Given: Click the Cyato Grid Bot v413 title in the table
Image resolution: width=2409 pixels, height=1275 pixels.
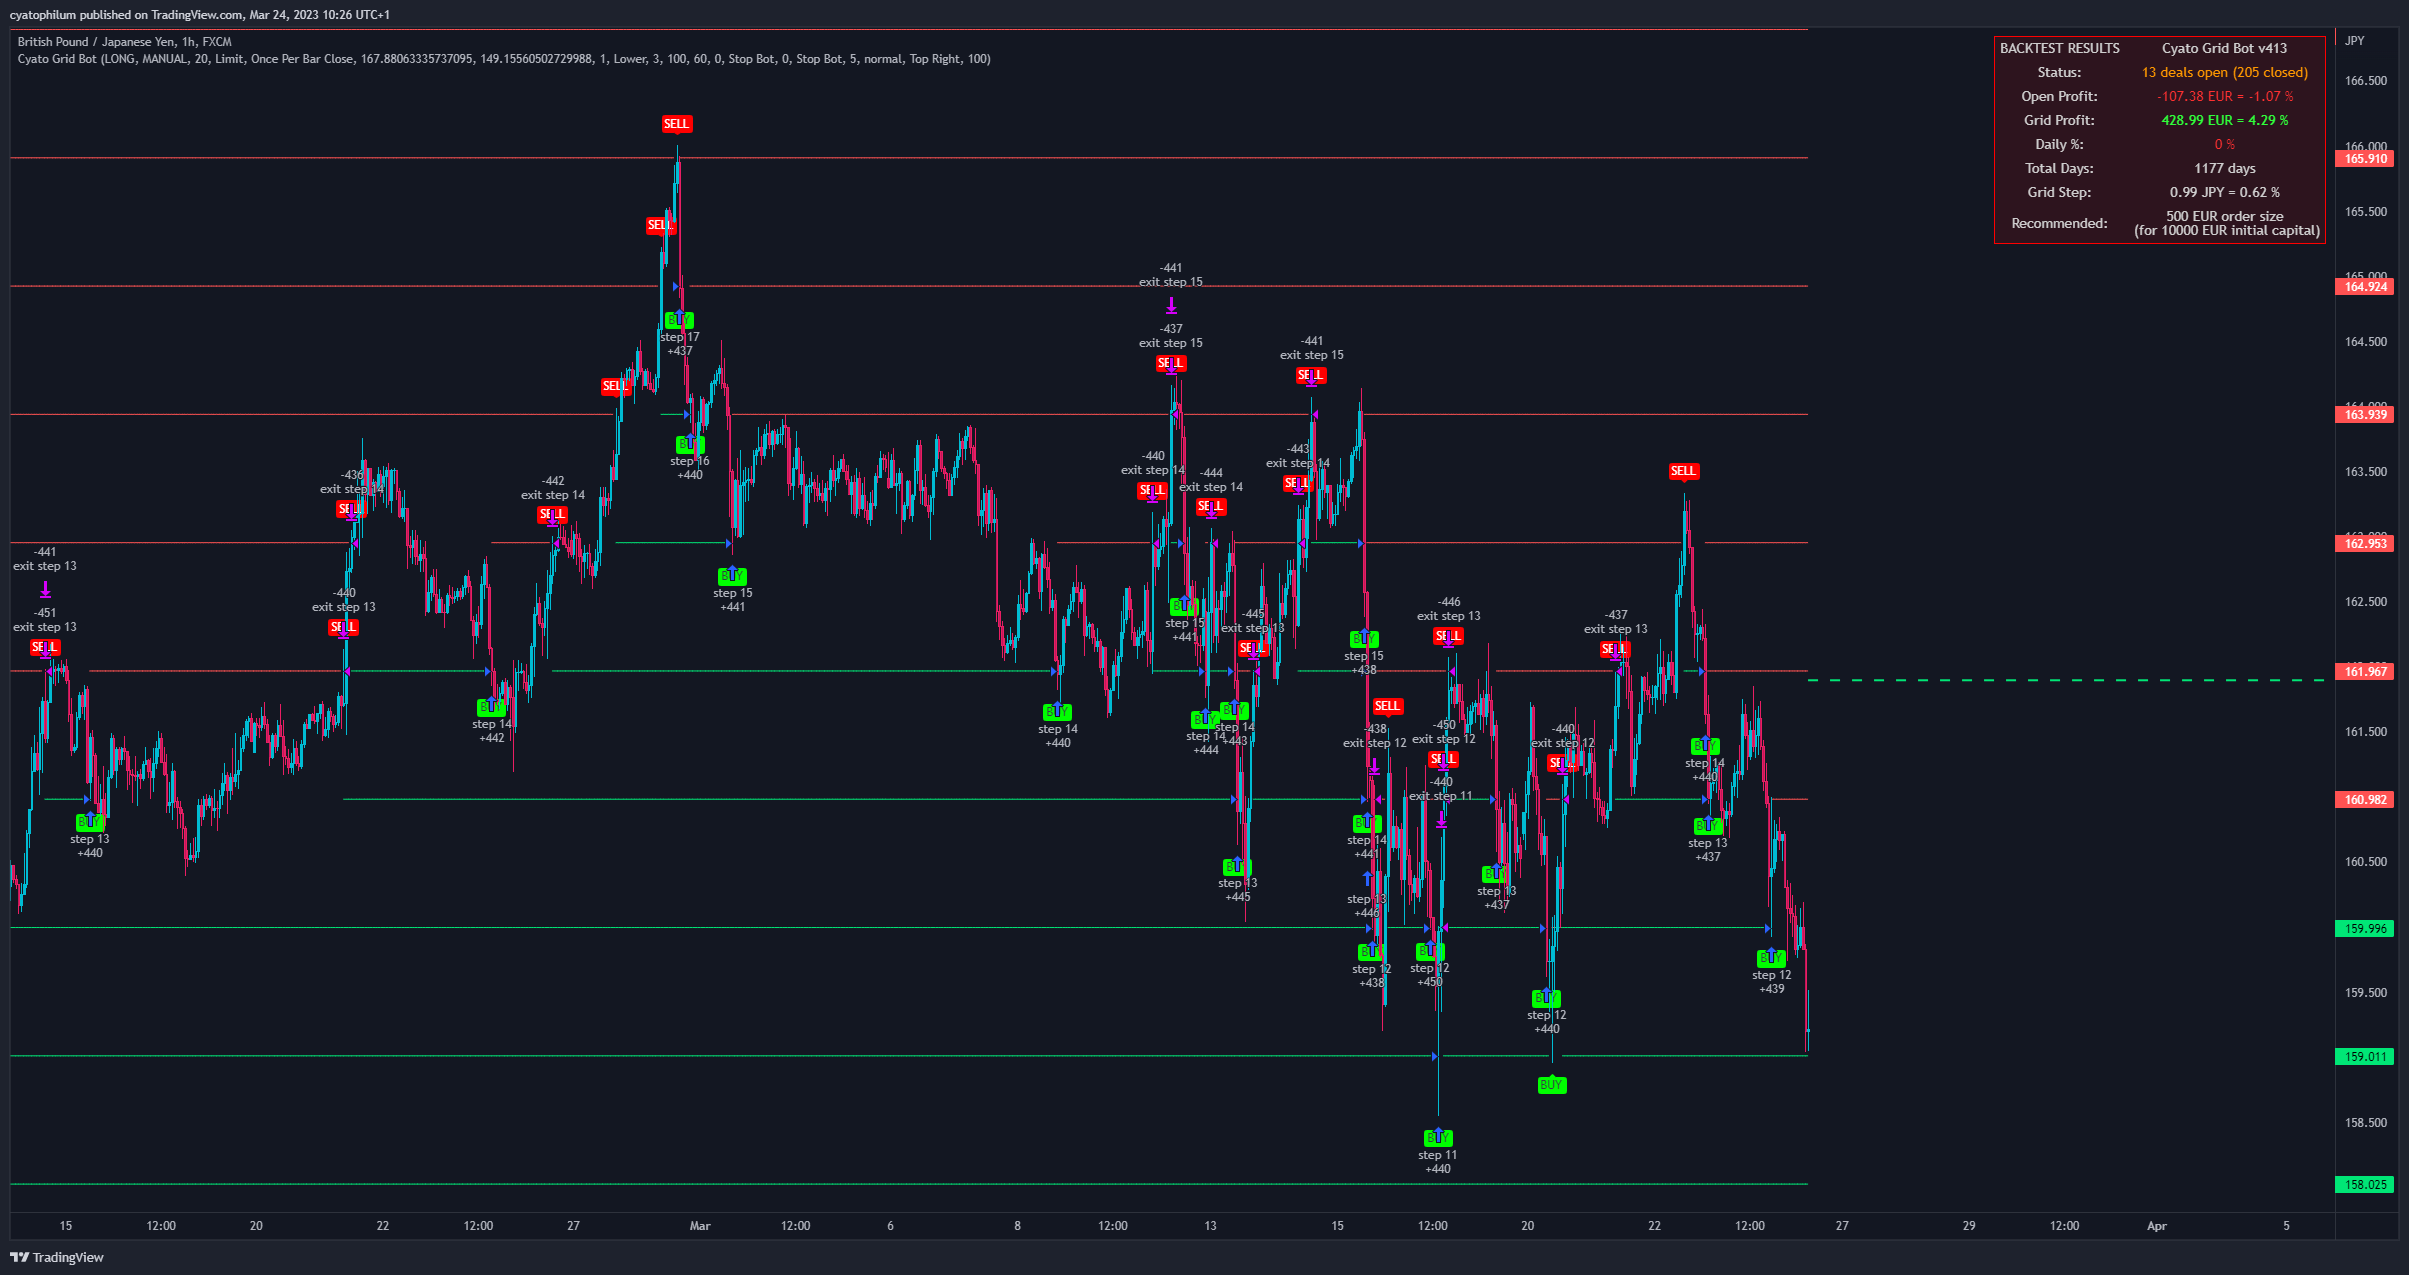Looking at the screenshot, I should (2224, 48).
